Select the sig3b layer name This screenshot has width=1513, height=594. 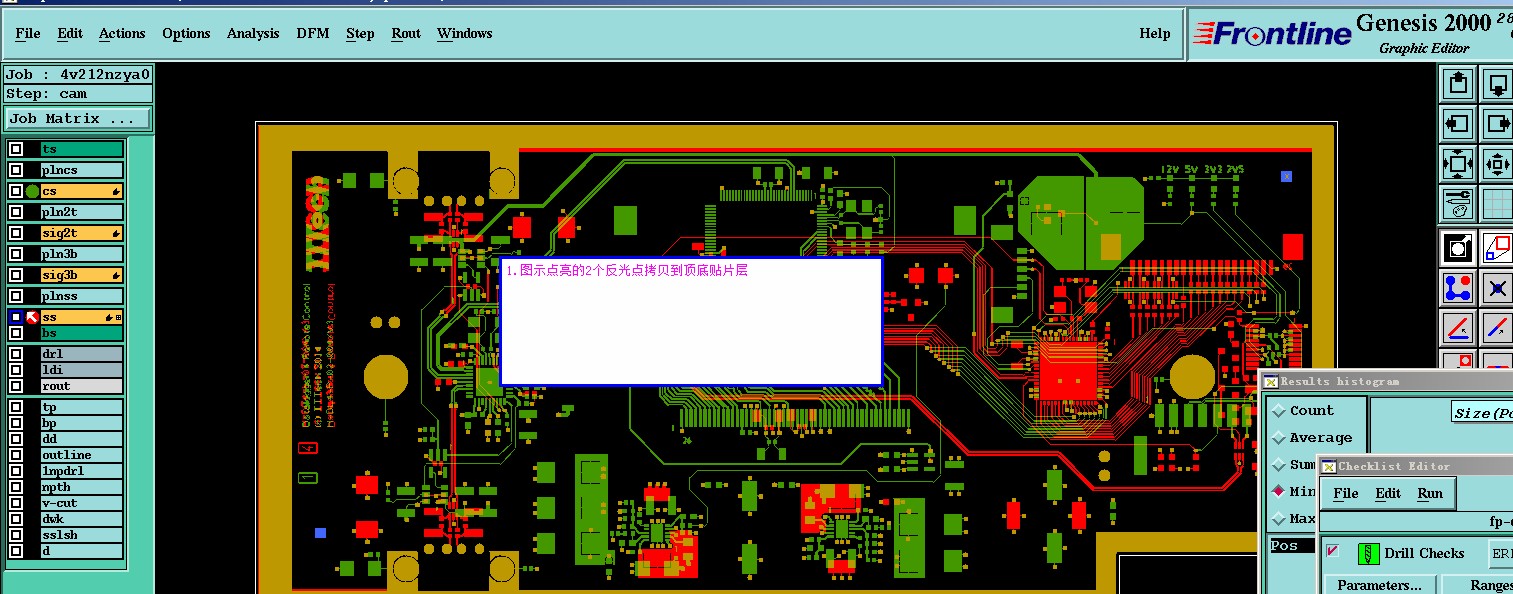click(x=82, y=275)
